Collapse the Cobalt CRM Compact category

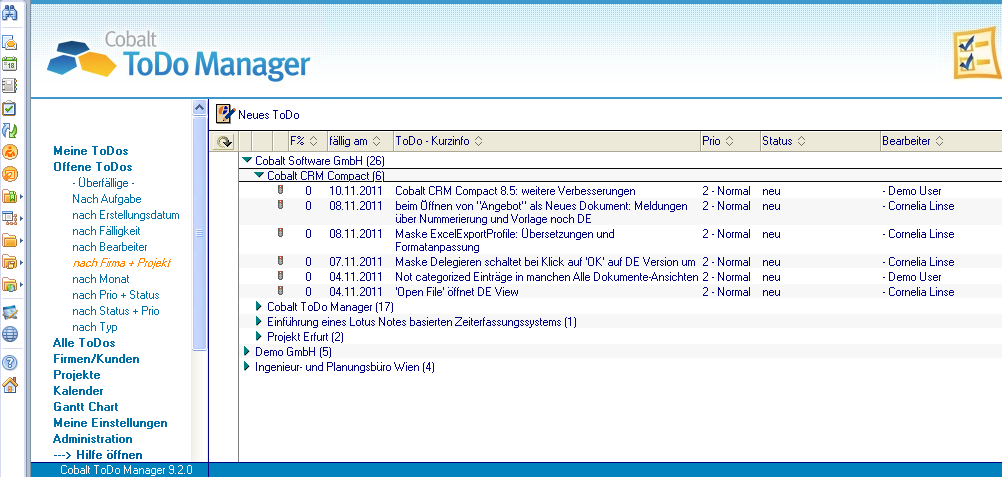259,175
